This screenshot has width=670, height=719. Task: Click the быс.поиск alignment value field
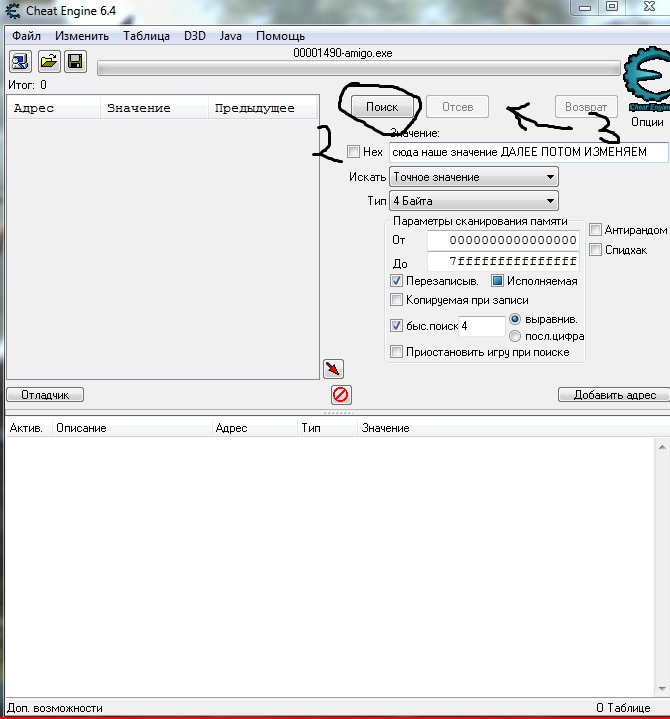coord(482,326)
